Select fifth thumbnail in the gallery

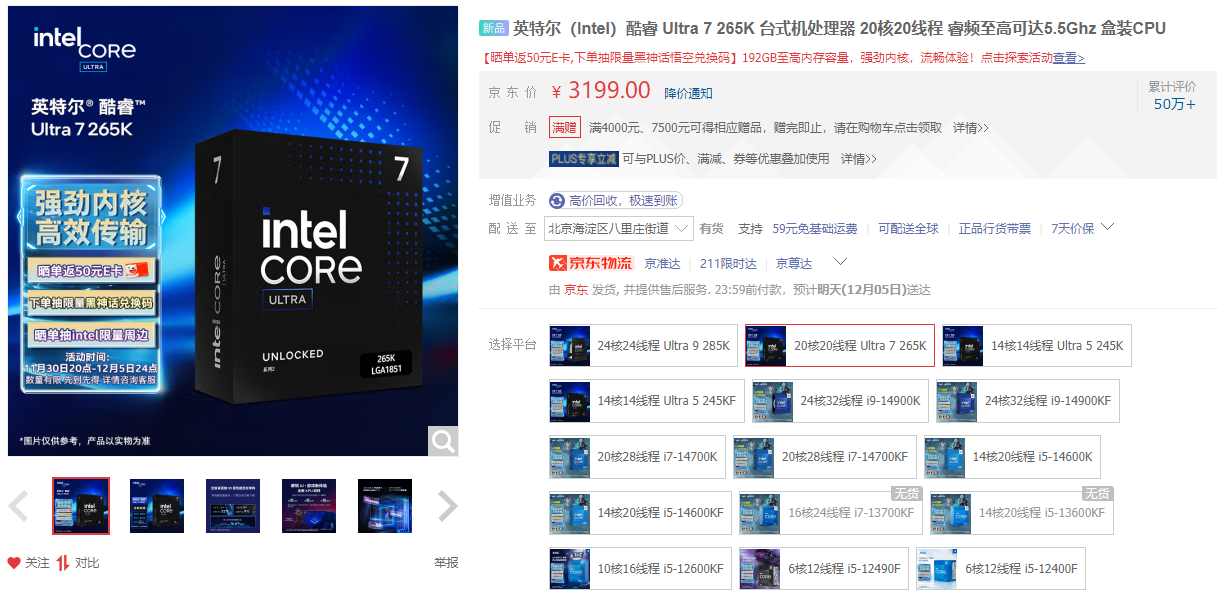point(385,506)
